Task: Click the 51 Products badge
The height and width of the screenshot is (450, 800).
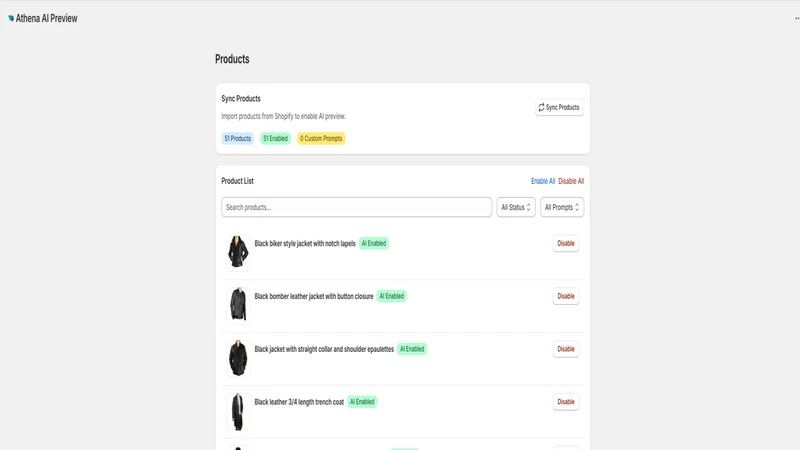Action: pos(237,138)
